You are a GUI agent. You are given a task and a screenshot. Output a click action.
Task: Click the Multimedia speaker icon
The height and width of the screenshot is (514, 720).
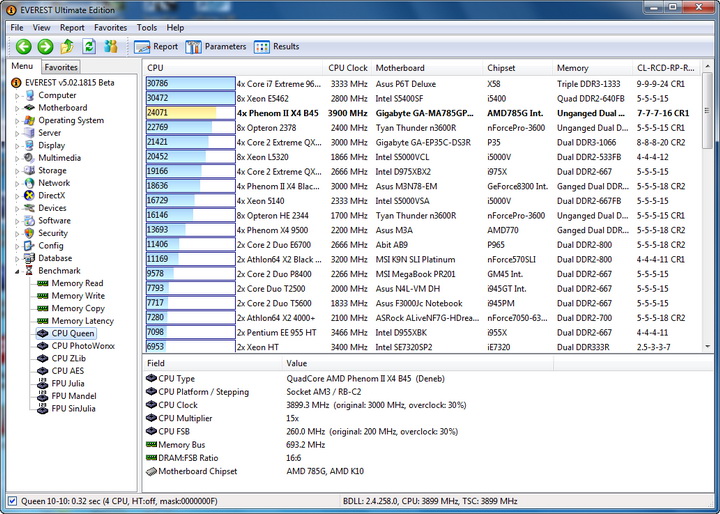click(x=29, y=158)
